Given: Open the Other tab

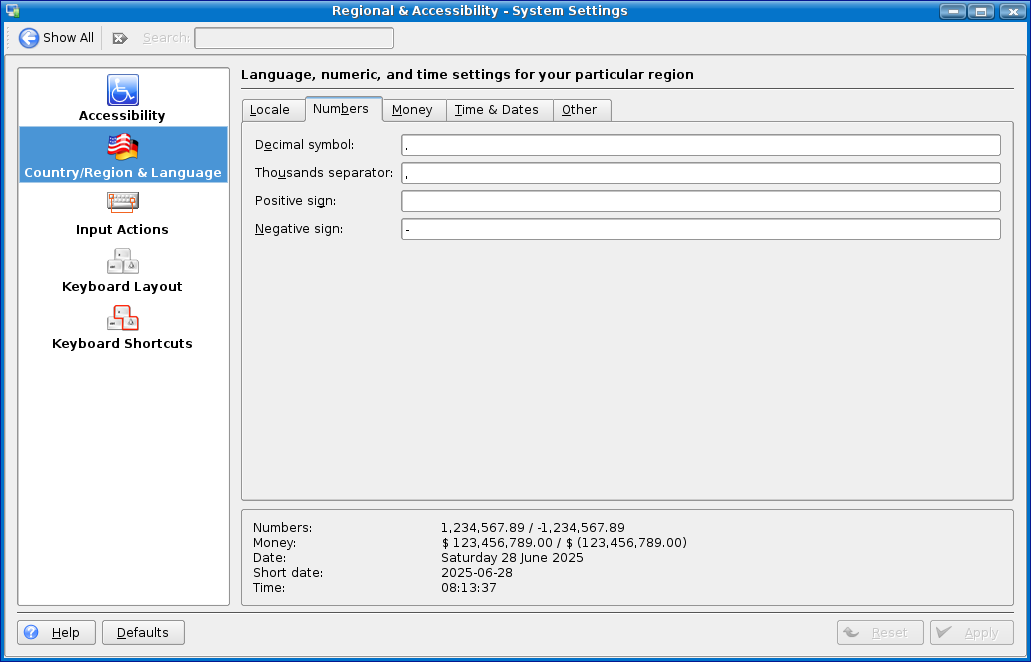Looking at the screenshot, I should pyautogui.click(x=580, y=110).
